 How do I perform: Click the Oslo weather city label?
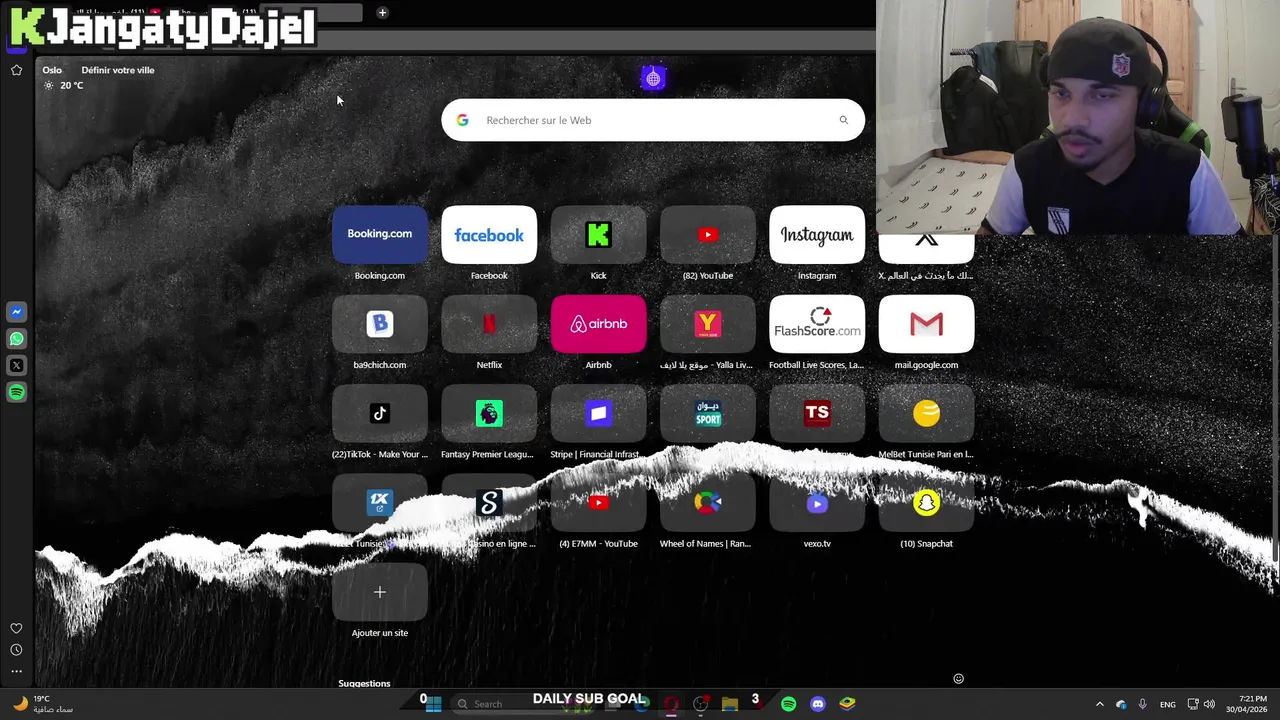click(52, 70)
